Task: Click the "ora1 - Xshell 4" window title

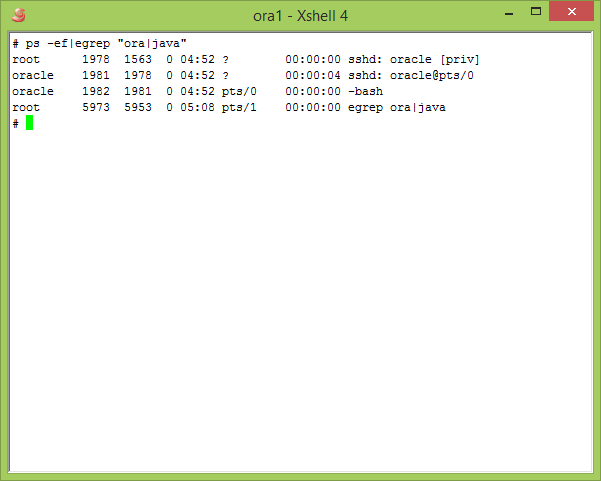Action: pyautogui.click(x=300, y=15)
